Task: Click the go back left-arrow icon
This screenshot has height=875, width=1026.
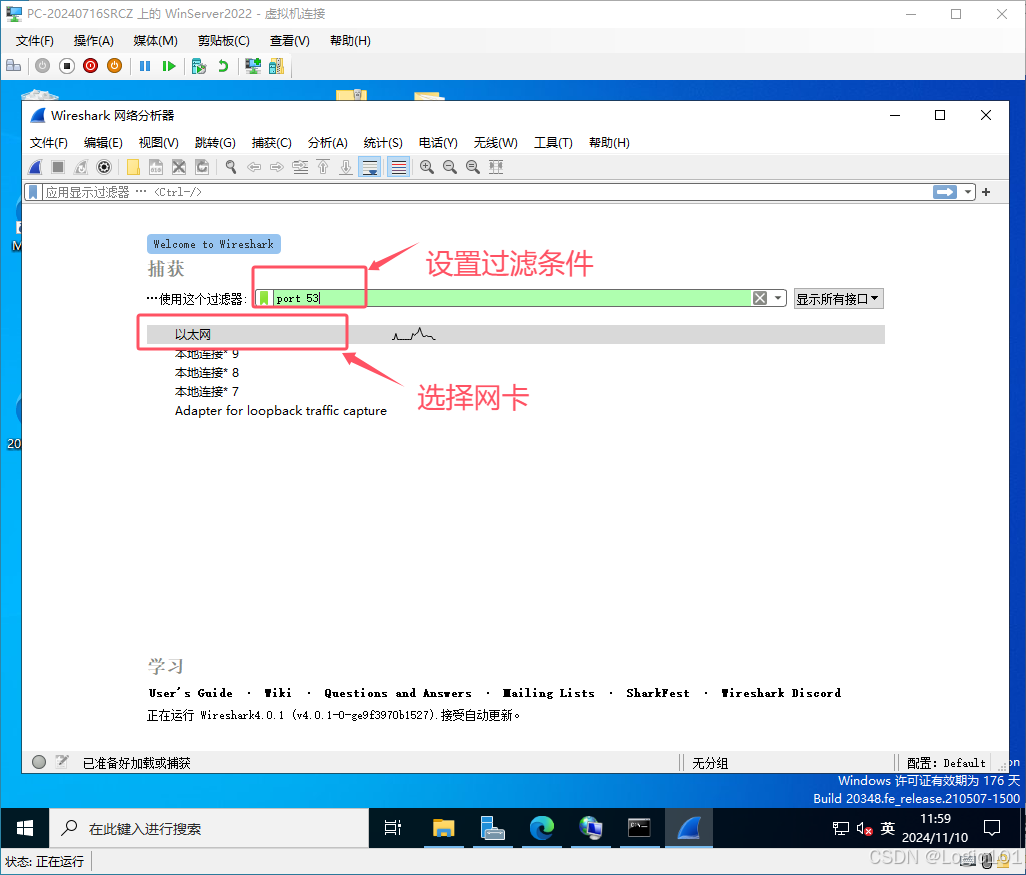Action: pos(254,167)
